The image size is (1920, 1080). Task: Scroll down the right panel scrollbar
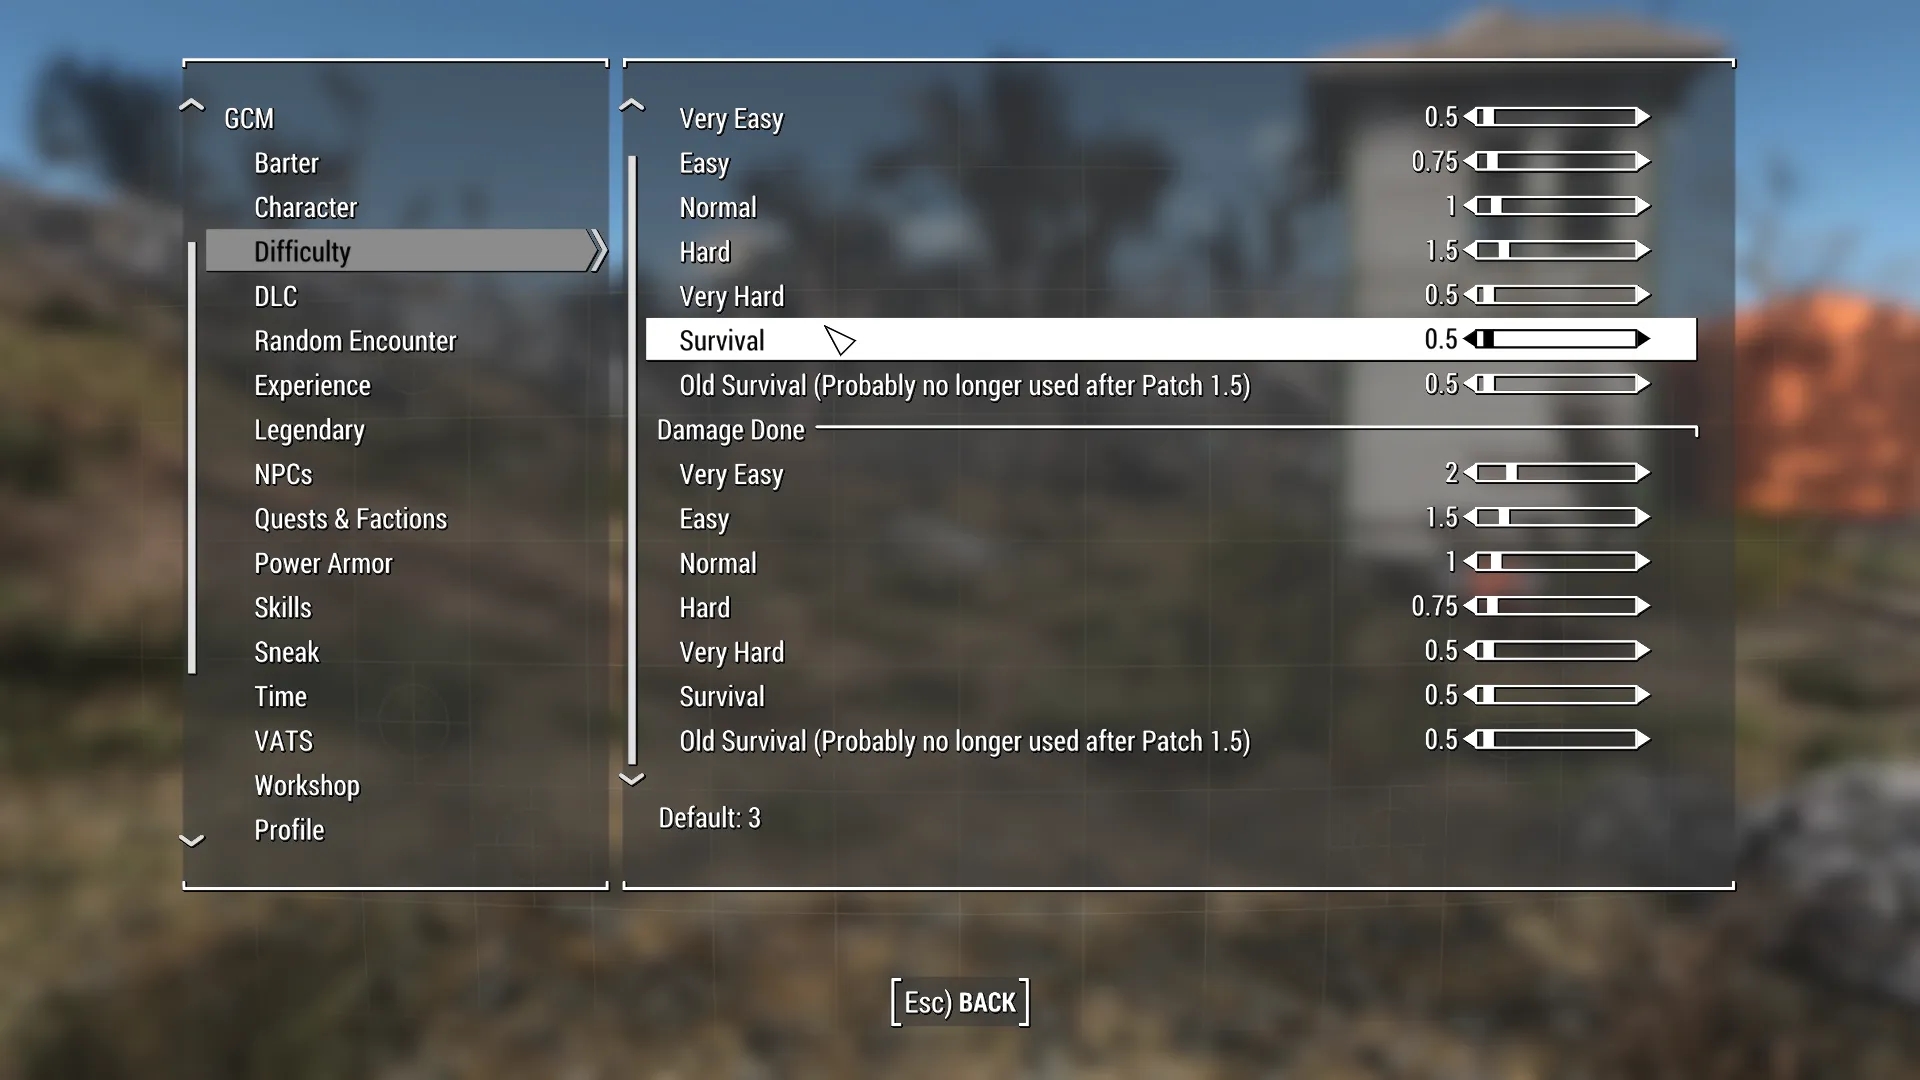pos(634,777)
